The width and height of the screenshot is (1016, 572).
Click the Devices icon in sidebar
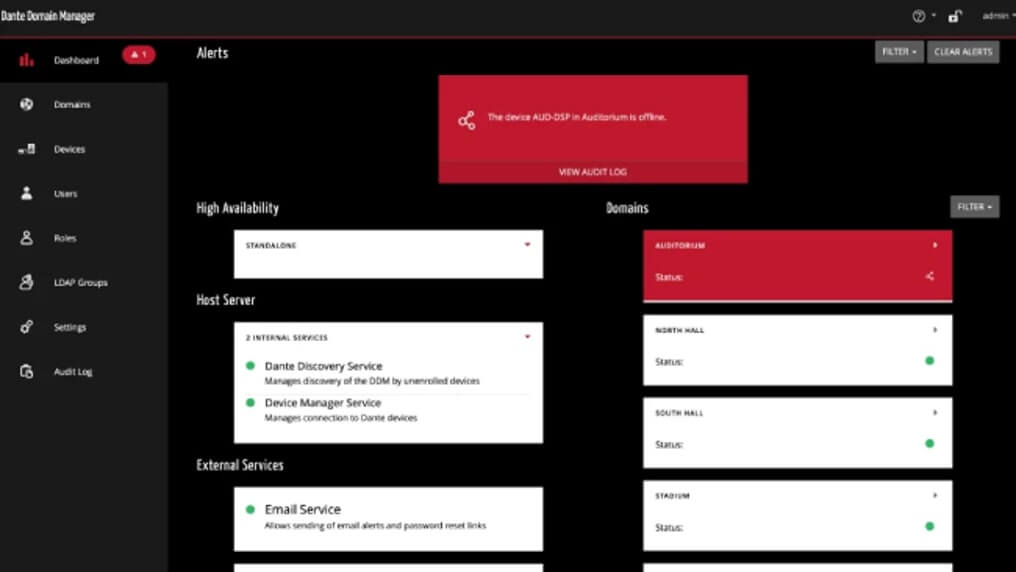click(x=27, y=149)
